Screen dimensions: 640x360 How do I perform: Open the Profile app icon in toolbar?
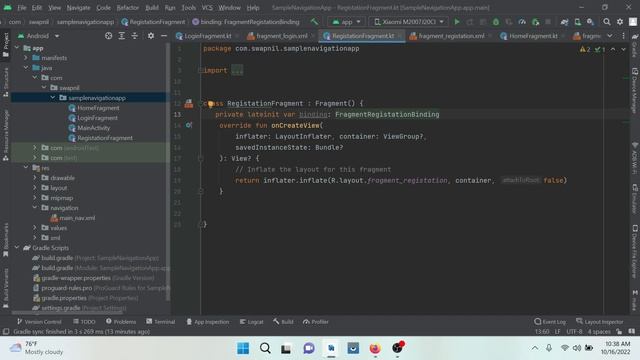(x=522, y=22)
